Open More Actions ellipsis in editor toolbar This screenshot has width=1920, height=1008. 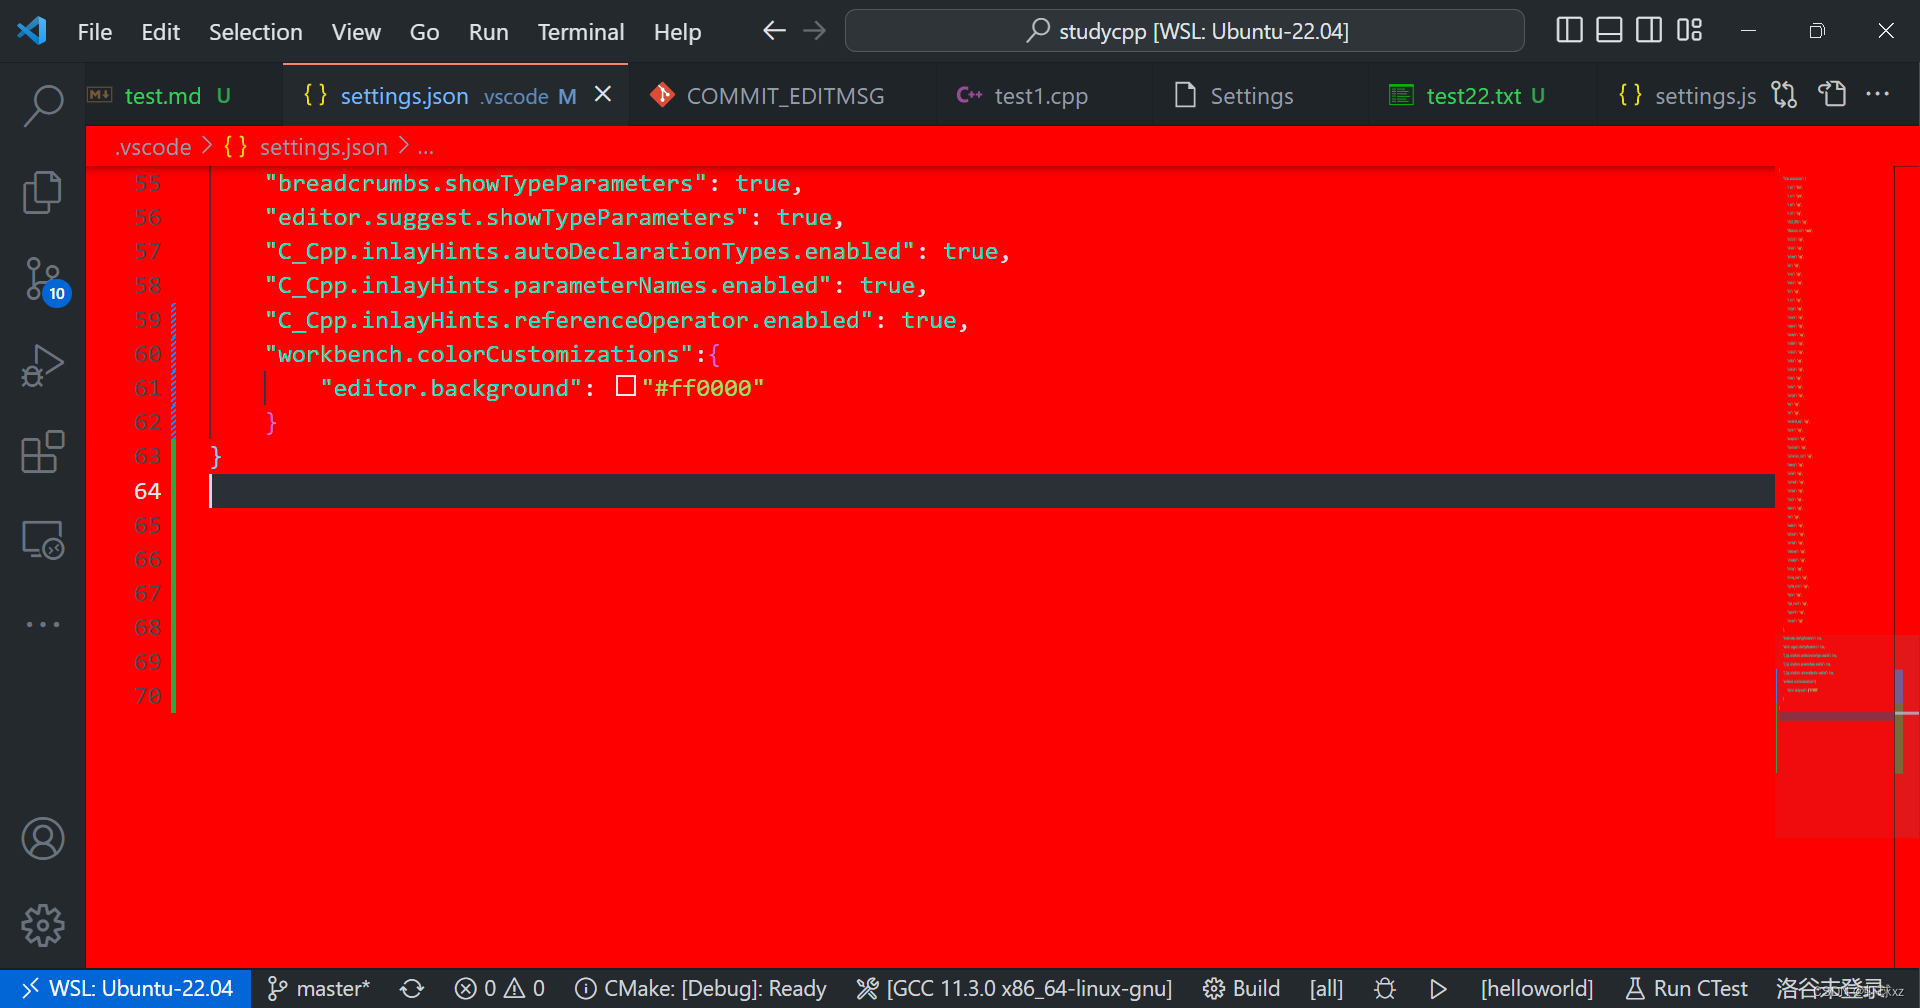(1878, 95)
